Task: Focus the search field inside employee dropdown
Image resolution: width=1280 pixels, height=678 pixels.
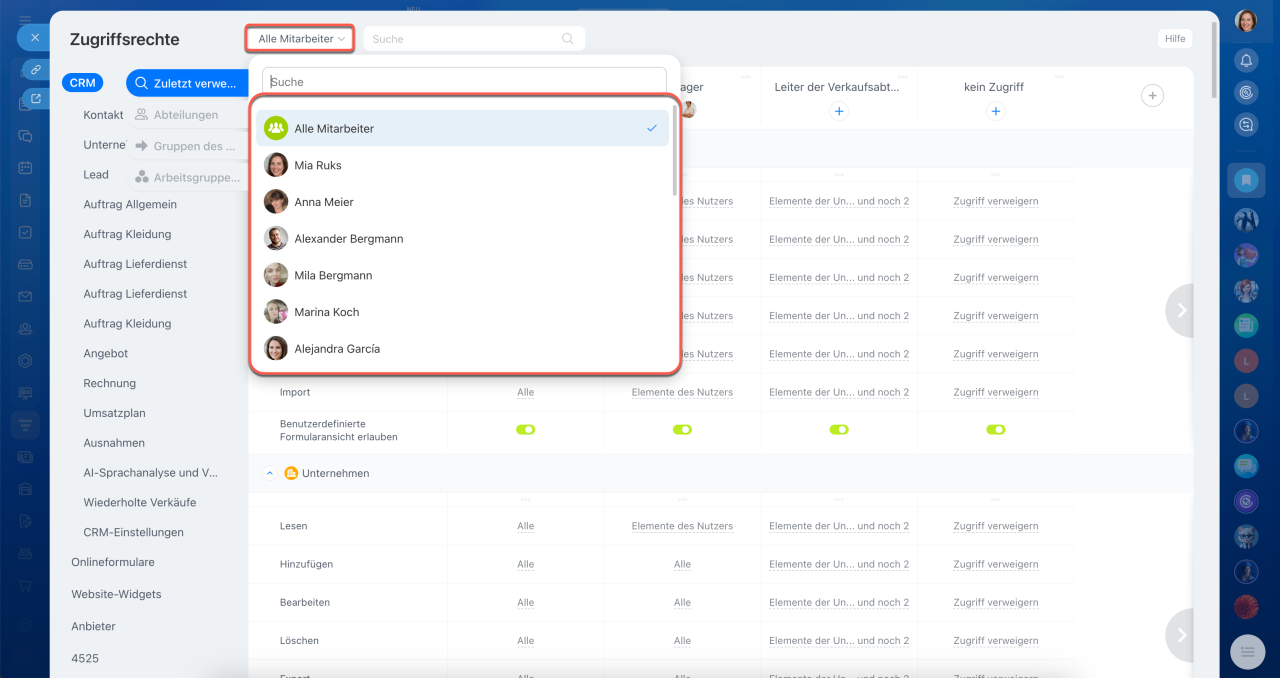Action: [x=464, y=82]
